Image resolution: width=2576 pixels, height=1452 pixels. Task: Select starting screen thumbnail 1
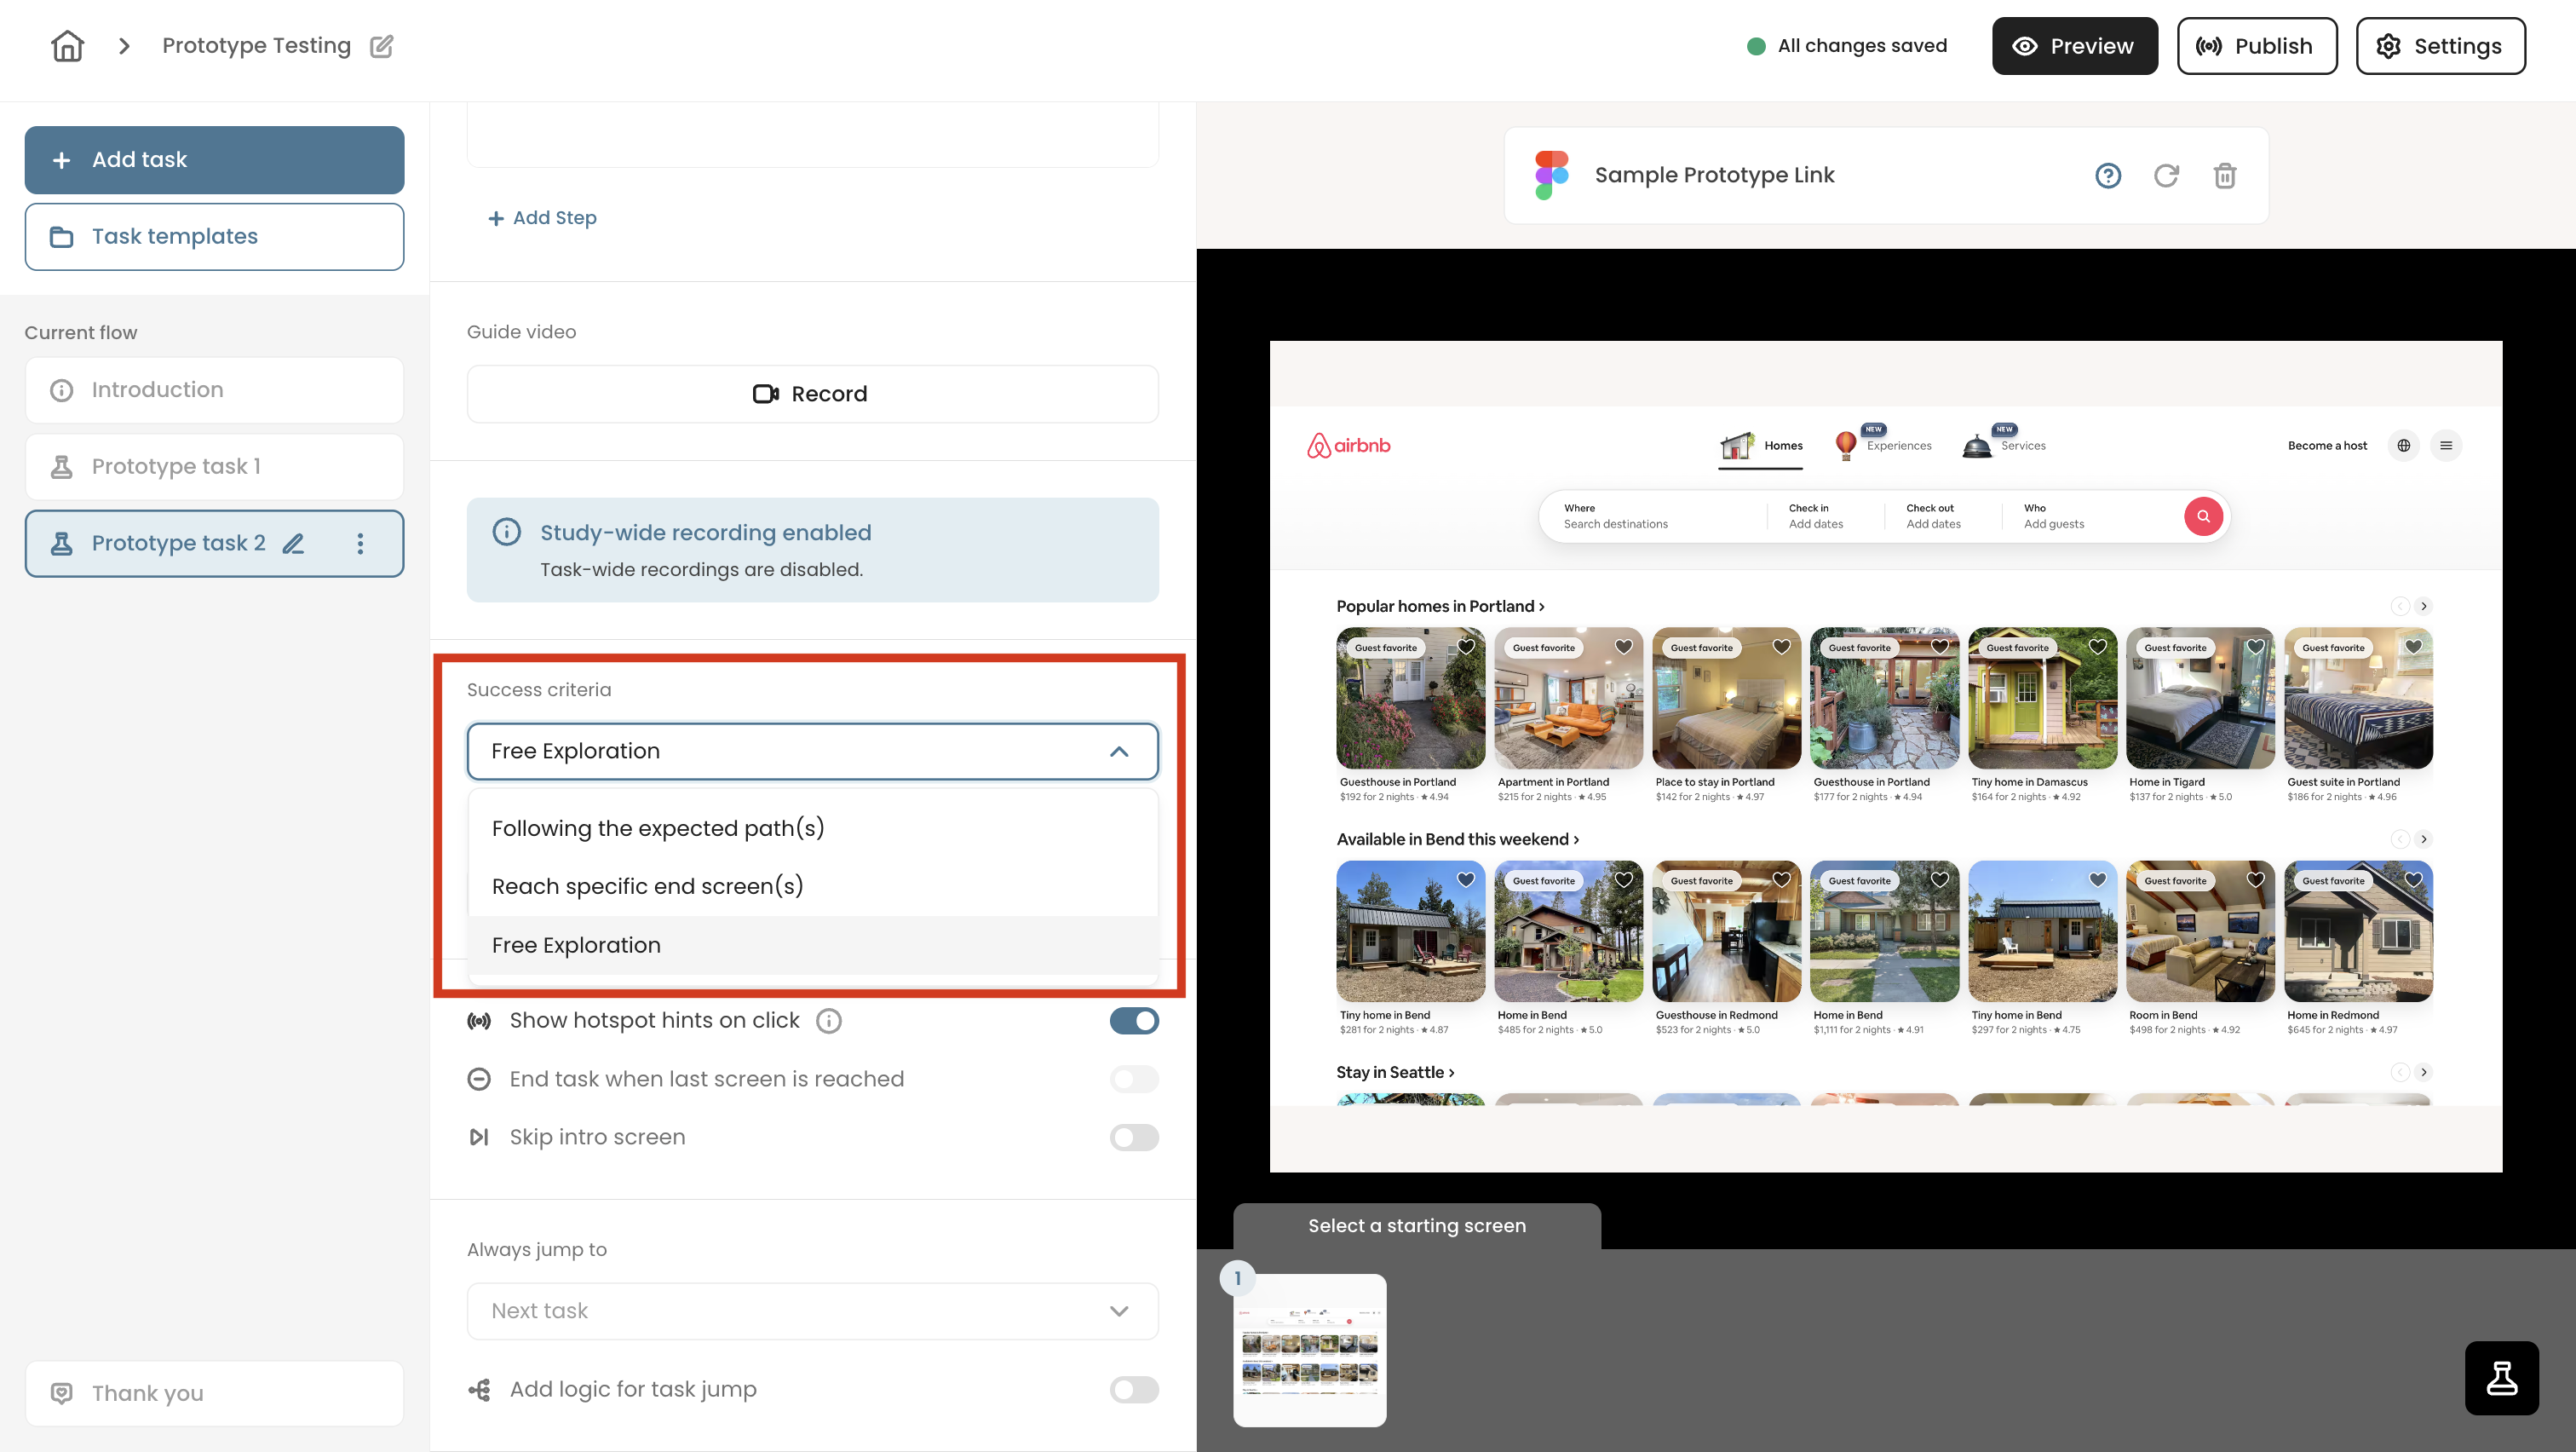[1309, 1350]
